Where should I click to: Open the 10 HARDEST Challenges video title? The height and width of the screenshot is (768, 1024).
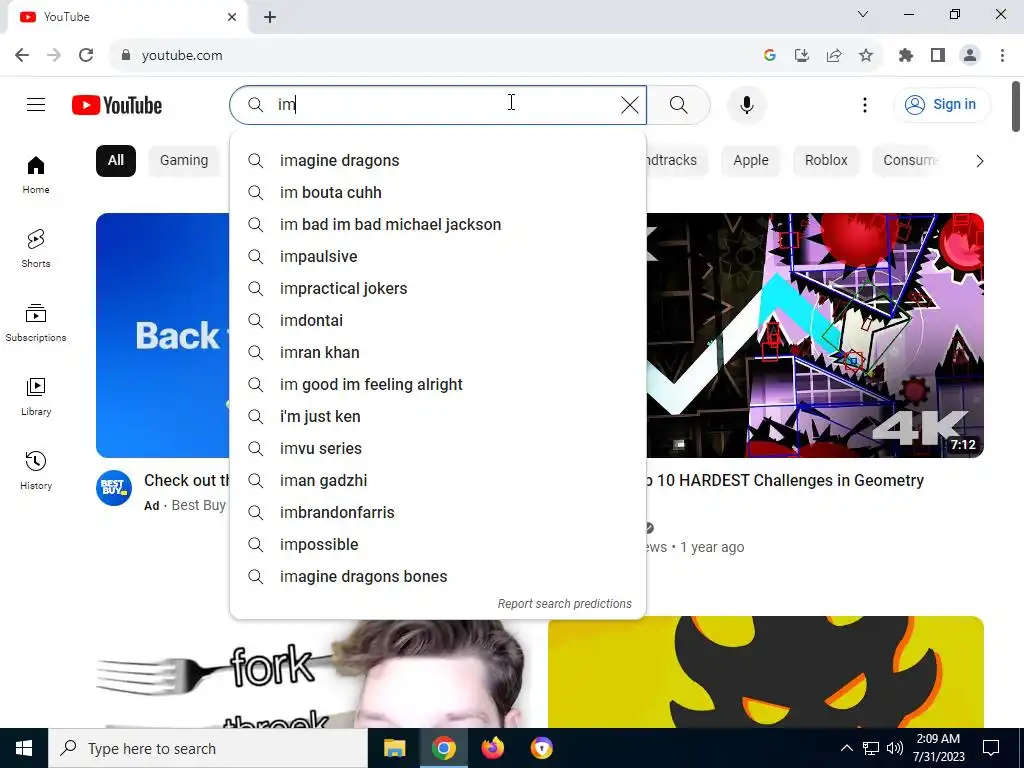(784, 481)
